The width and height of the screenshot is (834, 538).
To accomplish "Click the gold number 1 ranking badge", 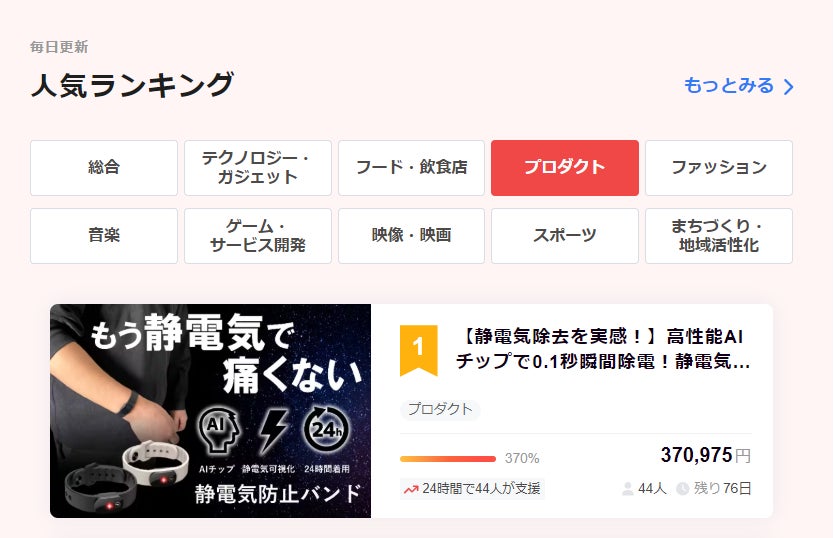I will coord(419,350).
